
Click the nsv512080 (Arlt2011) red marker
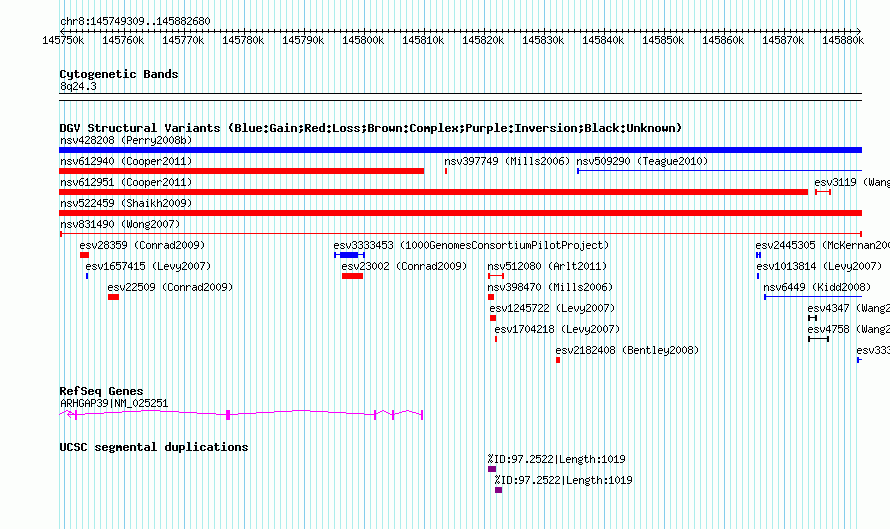[x=496, y=276]
